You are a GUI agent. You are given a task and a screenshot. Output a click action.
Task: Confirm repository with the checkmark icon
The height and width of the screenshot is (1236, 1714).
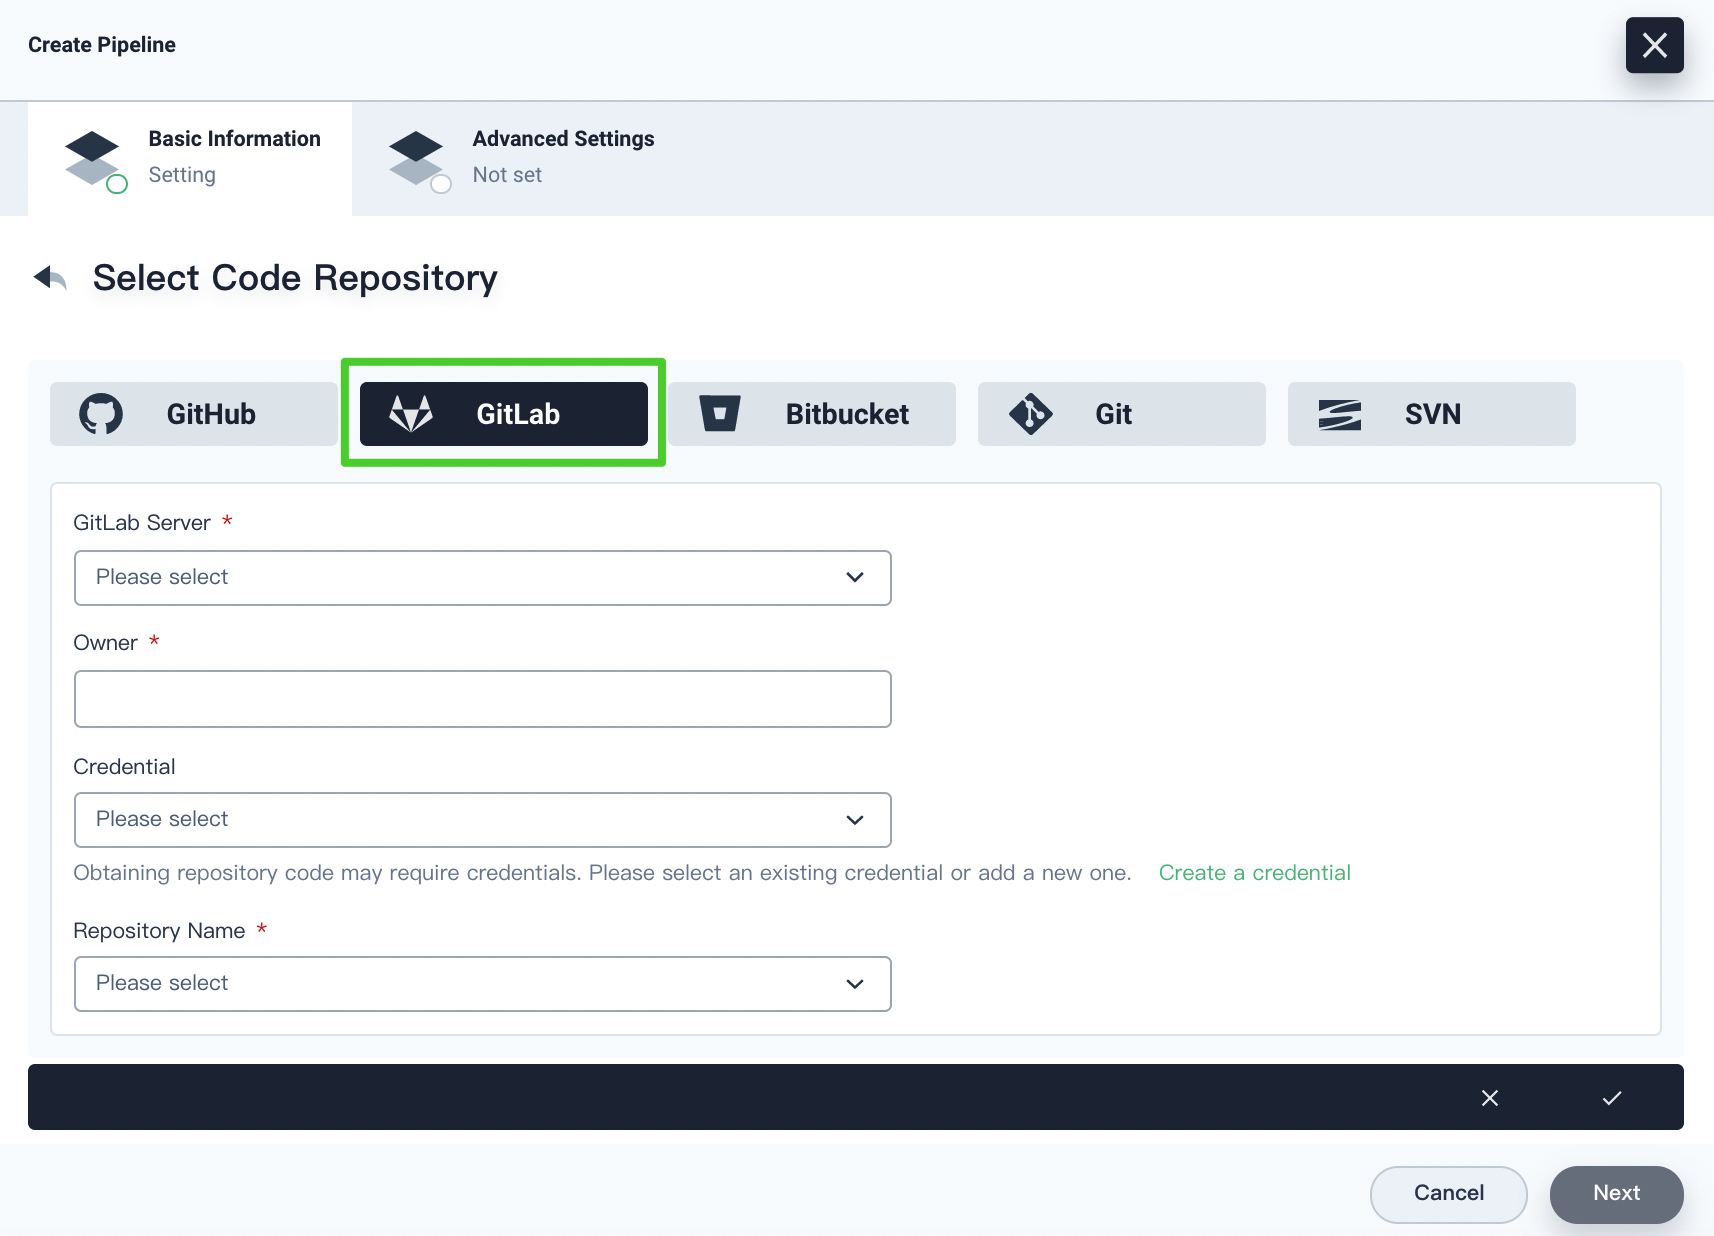point(1611,1098)
